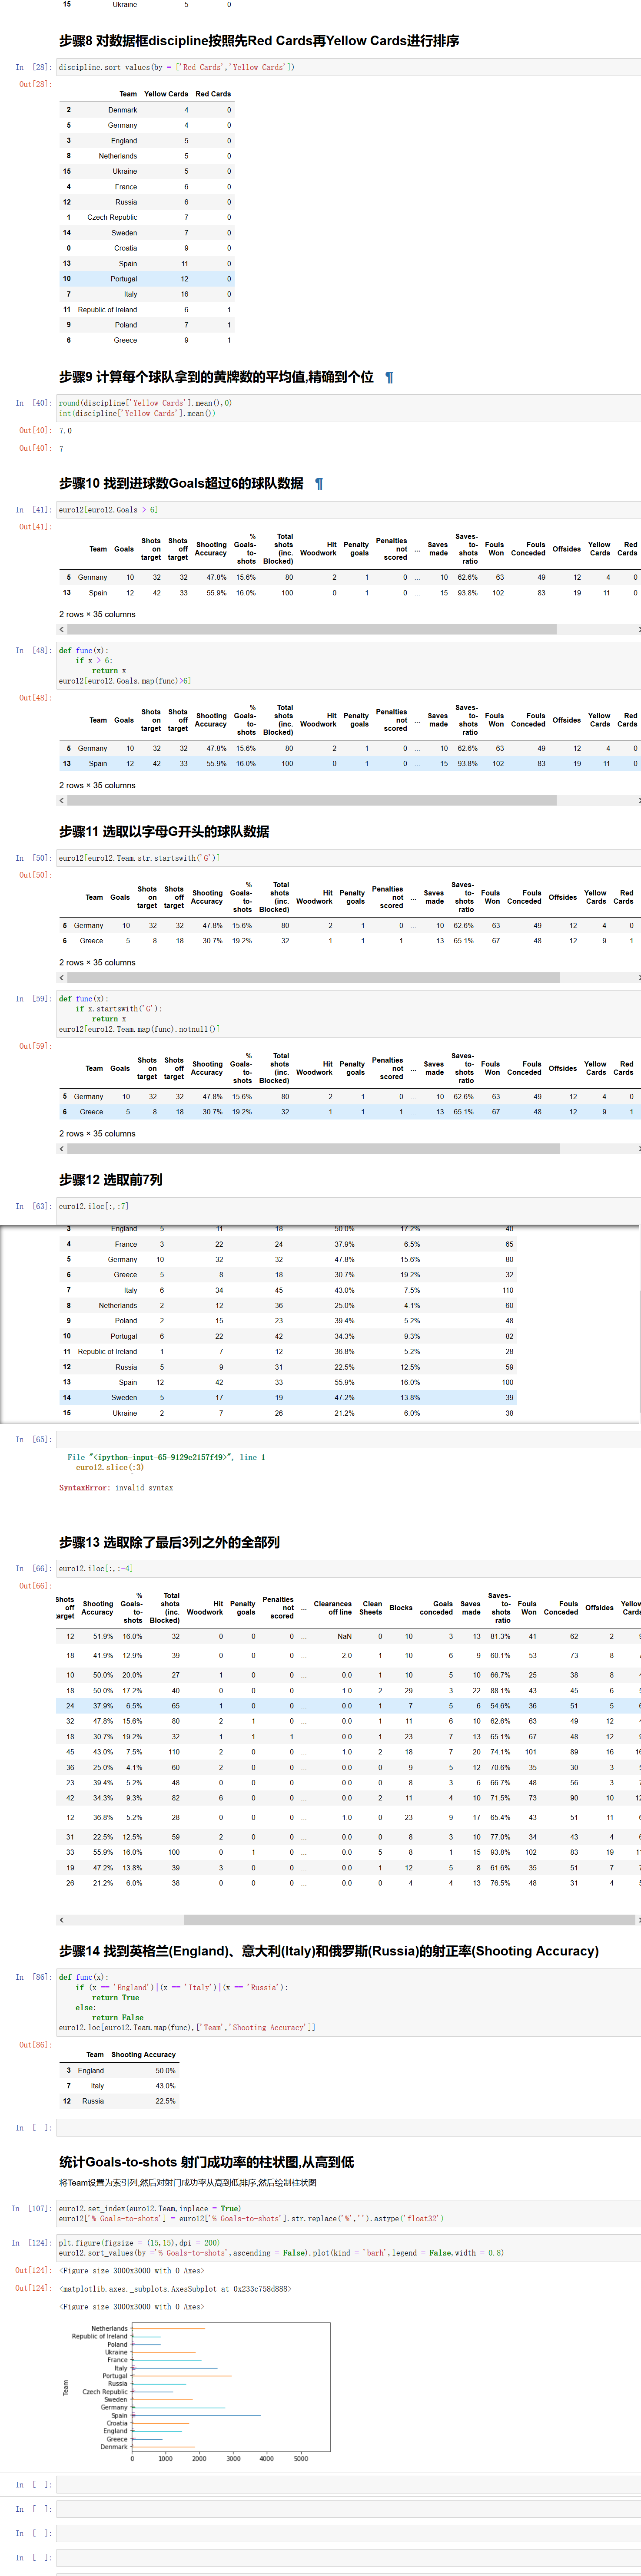Click into the euro12.iloc[:,:7] code cell

pyautogui.click(x=340, y=1206)
